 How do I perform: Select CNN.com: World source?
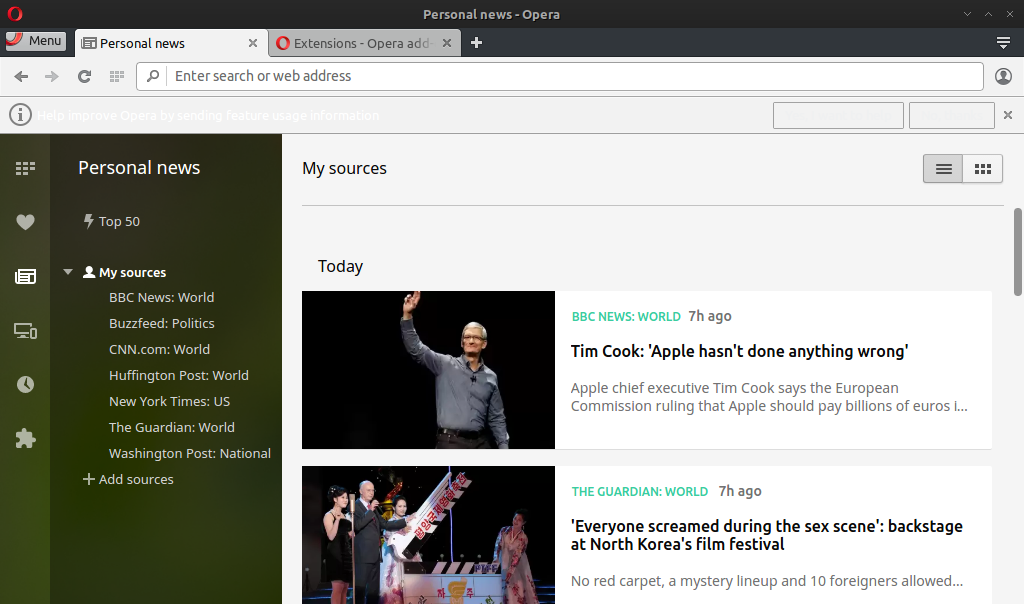tap(159, 349)
